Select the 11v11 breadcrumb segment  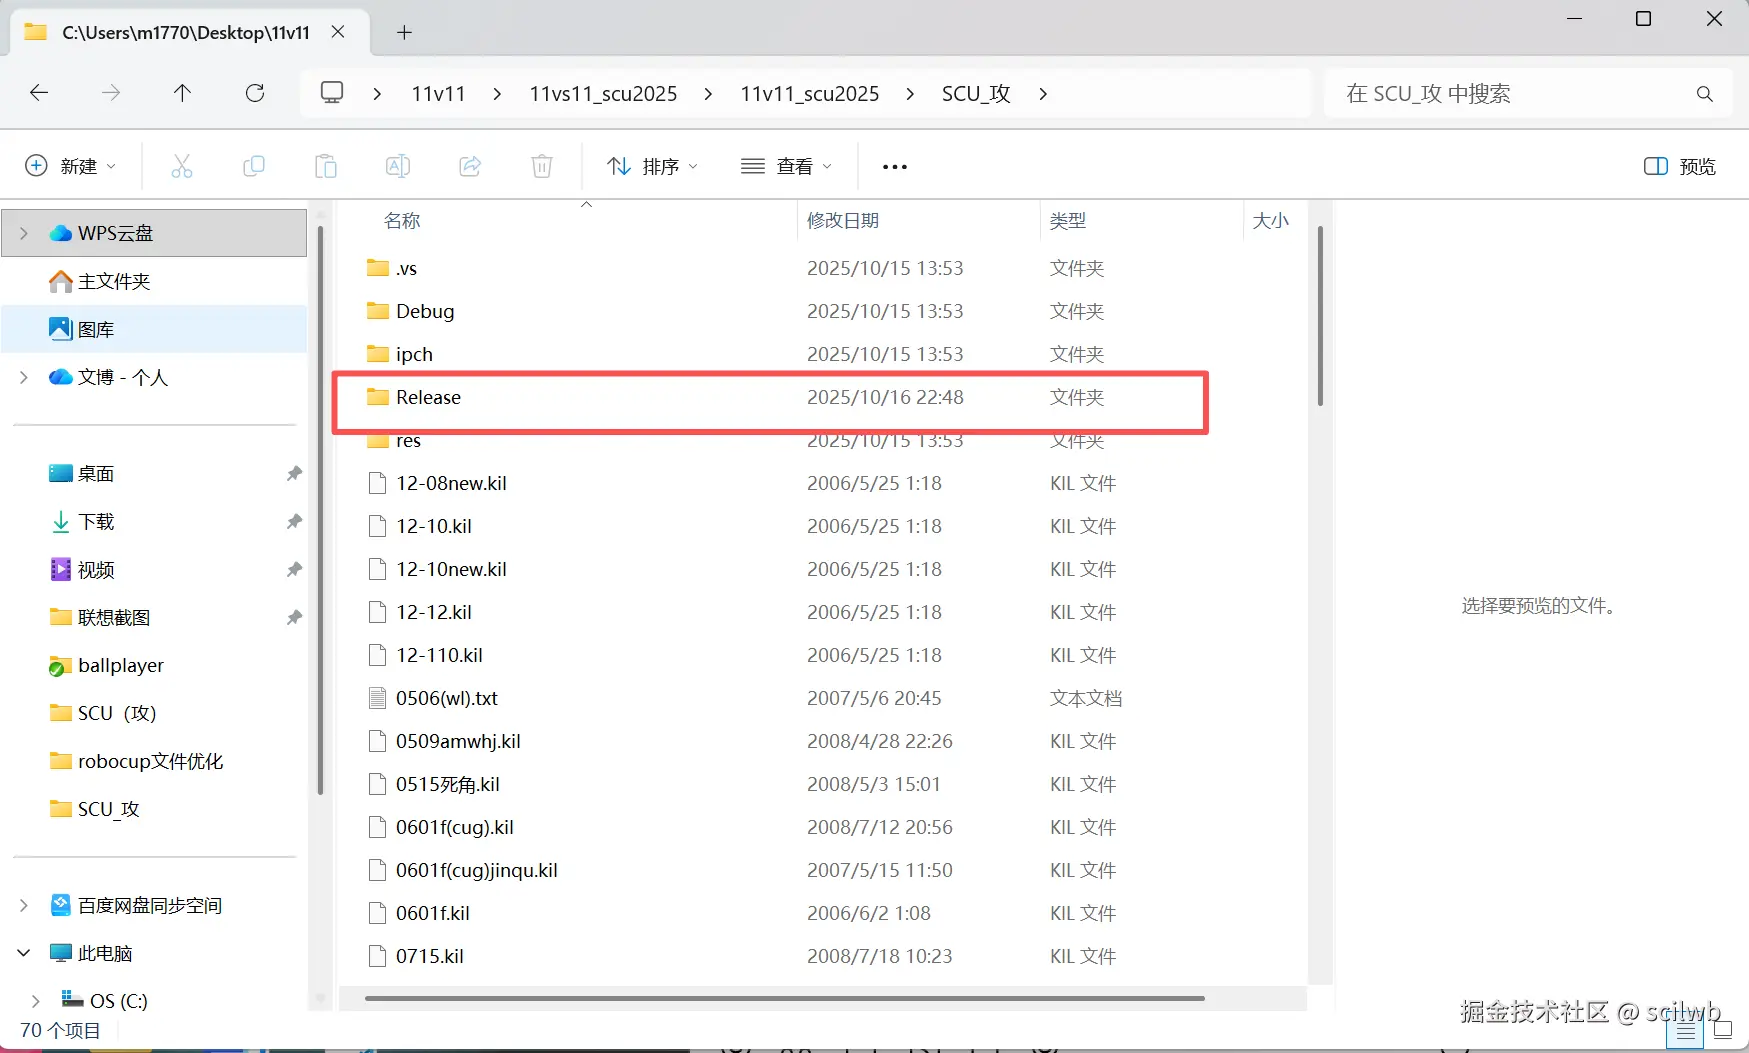click(438, 94)
